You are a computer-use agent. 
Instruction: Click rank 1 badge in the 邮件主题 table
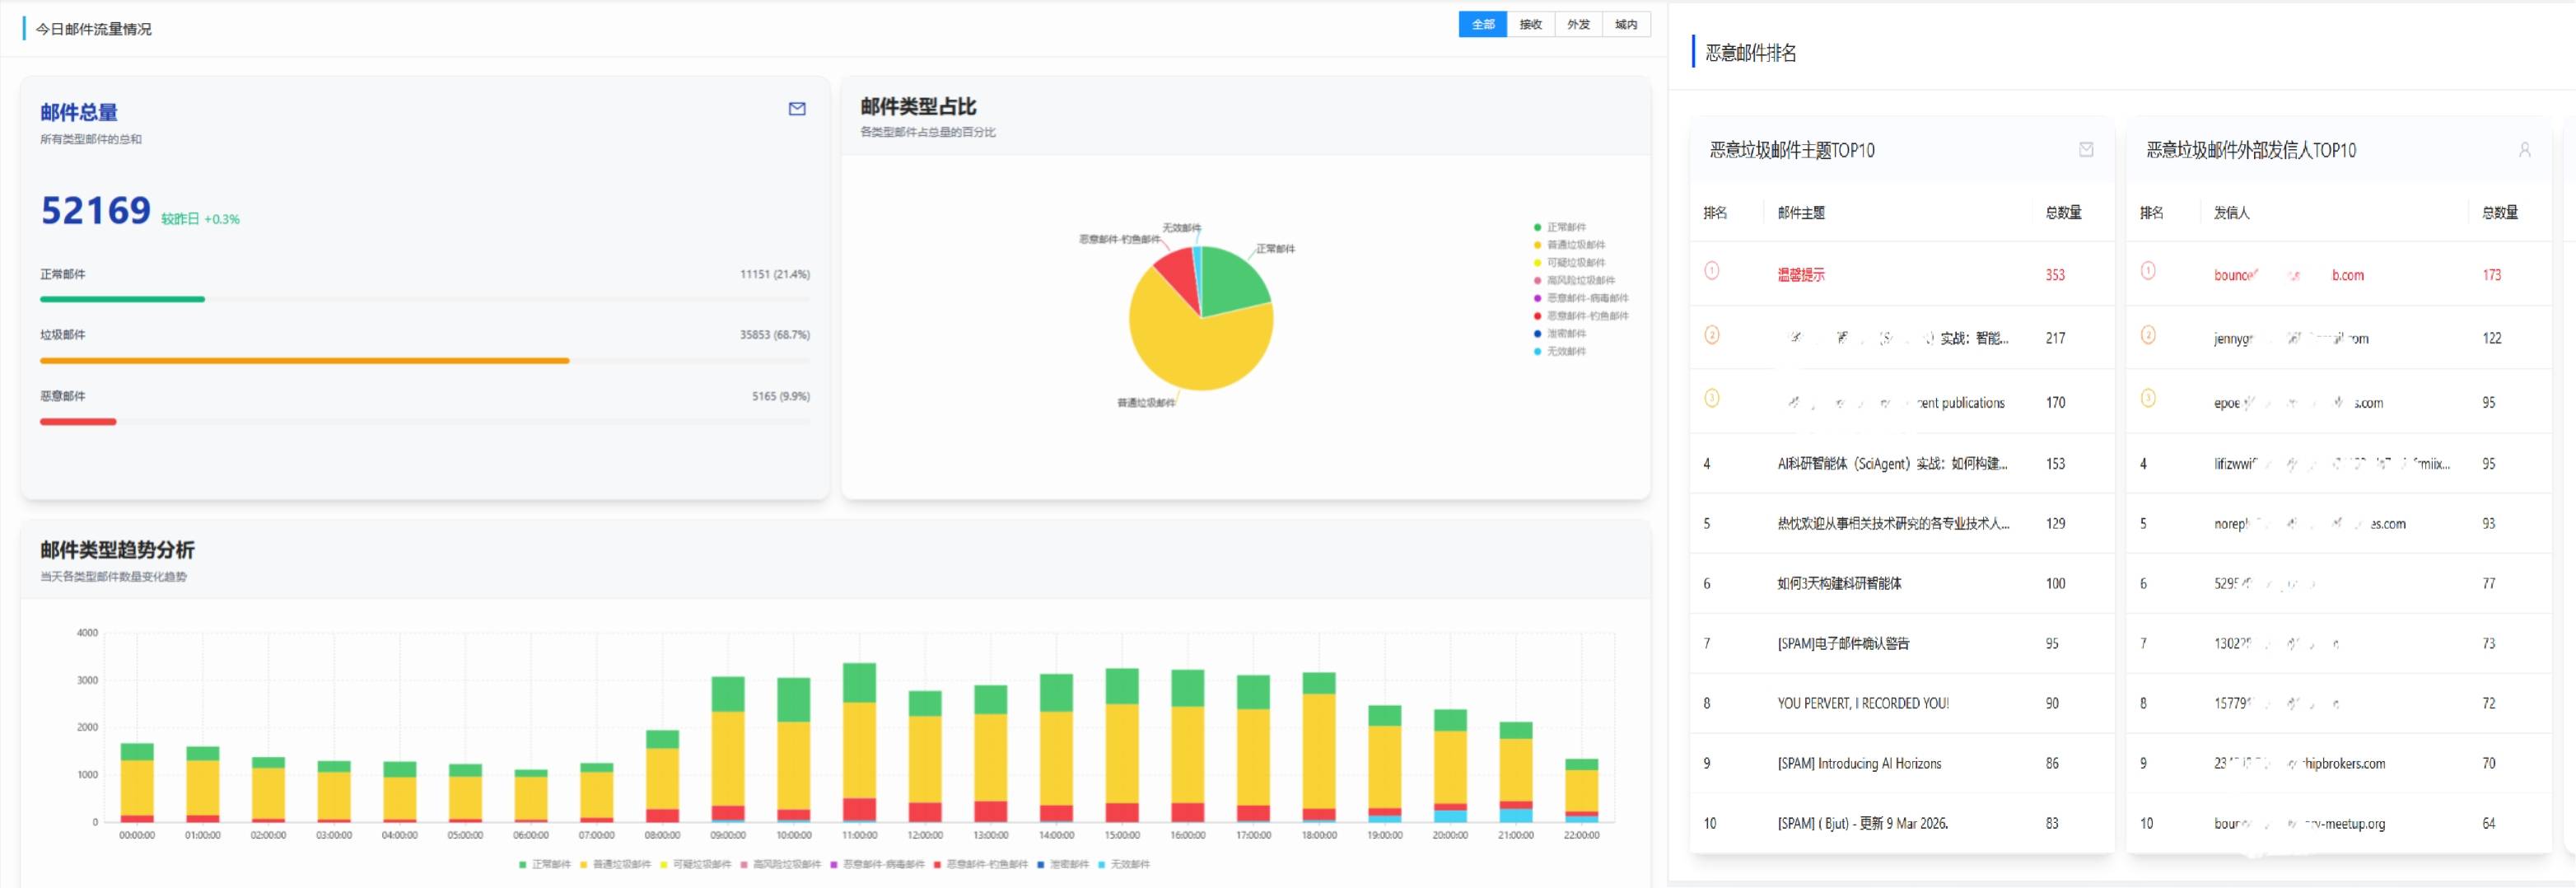(x=1711, y=271)
